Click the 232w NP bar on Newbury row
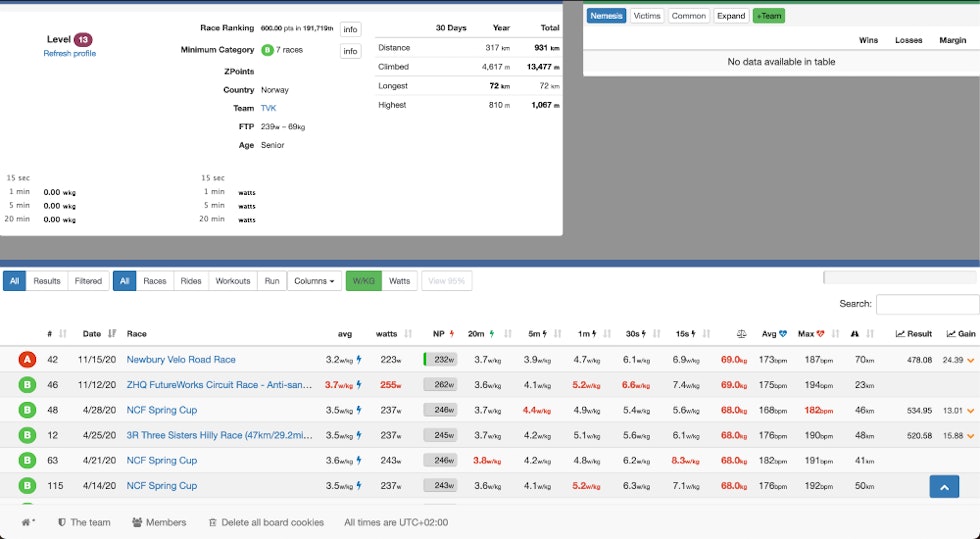This screenshot has height=539, width=980. (x=441, y=360)
